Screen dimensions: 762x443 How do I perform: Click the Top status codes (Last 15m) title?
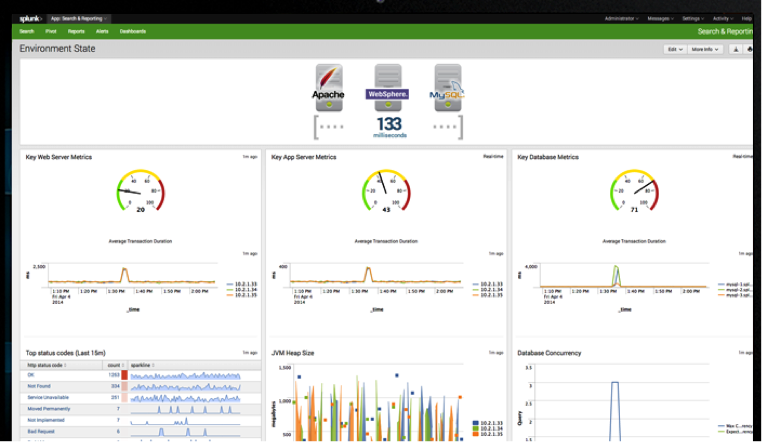point(66,353)
